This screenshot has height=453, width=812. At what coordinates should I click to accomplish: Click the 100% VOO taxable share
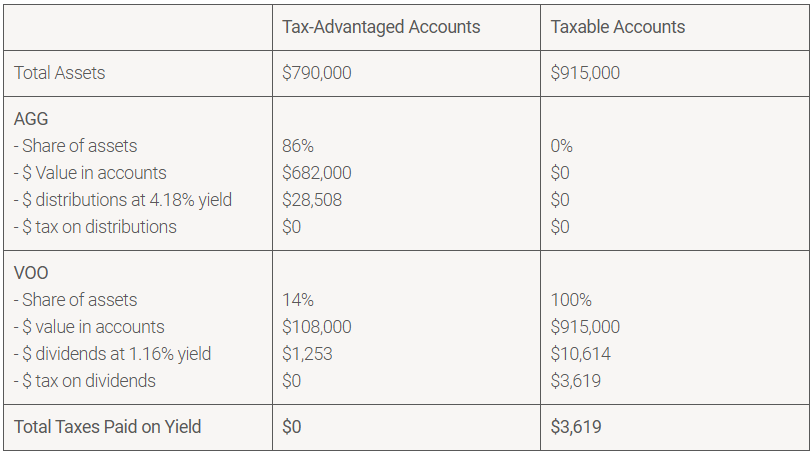[571, 300]
